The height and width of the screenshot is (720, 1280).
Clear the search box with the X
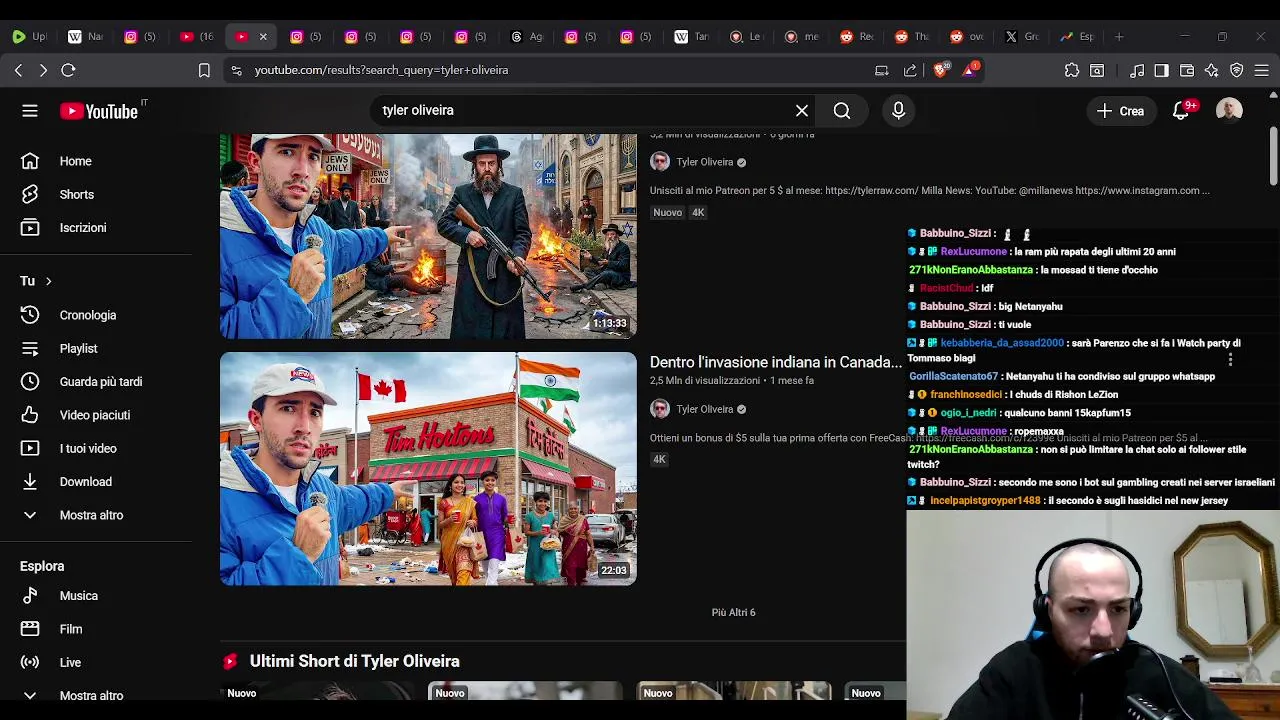pos(802,111)
